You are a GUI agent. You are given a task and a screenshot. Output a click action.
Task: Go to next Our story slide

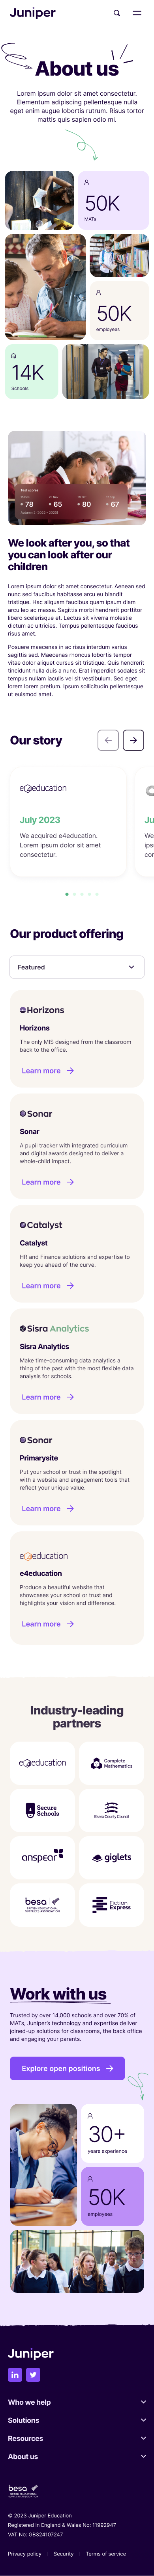coord(134,740)
